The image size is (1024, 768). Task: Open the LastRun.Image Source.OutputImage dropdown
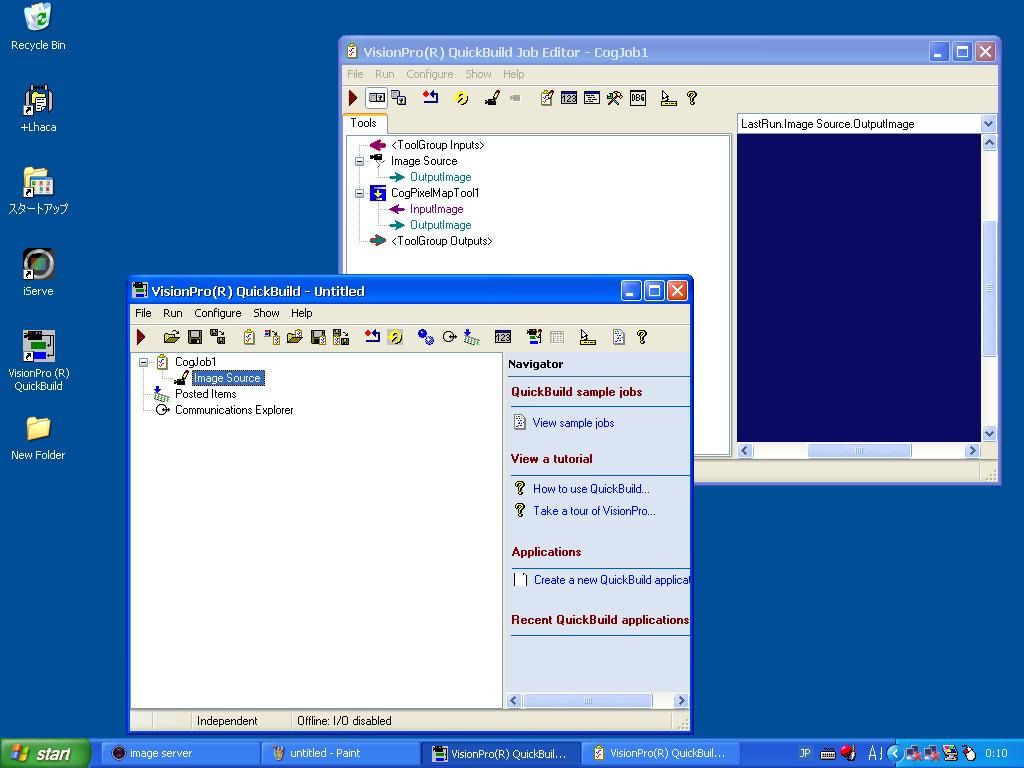coord(988,123)
